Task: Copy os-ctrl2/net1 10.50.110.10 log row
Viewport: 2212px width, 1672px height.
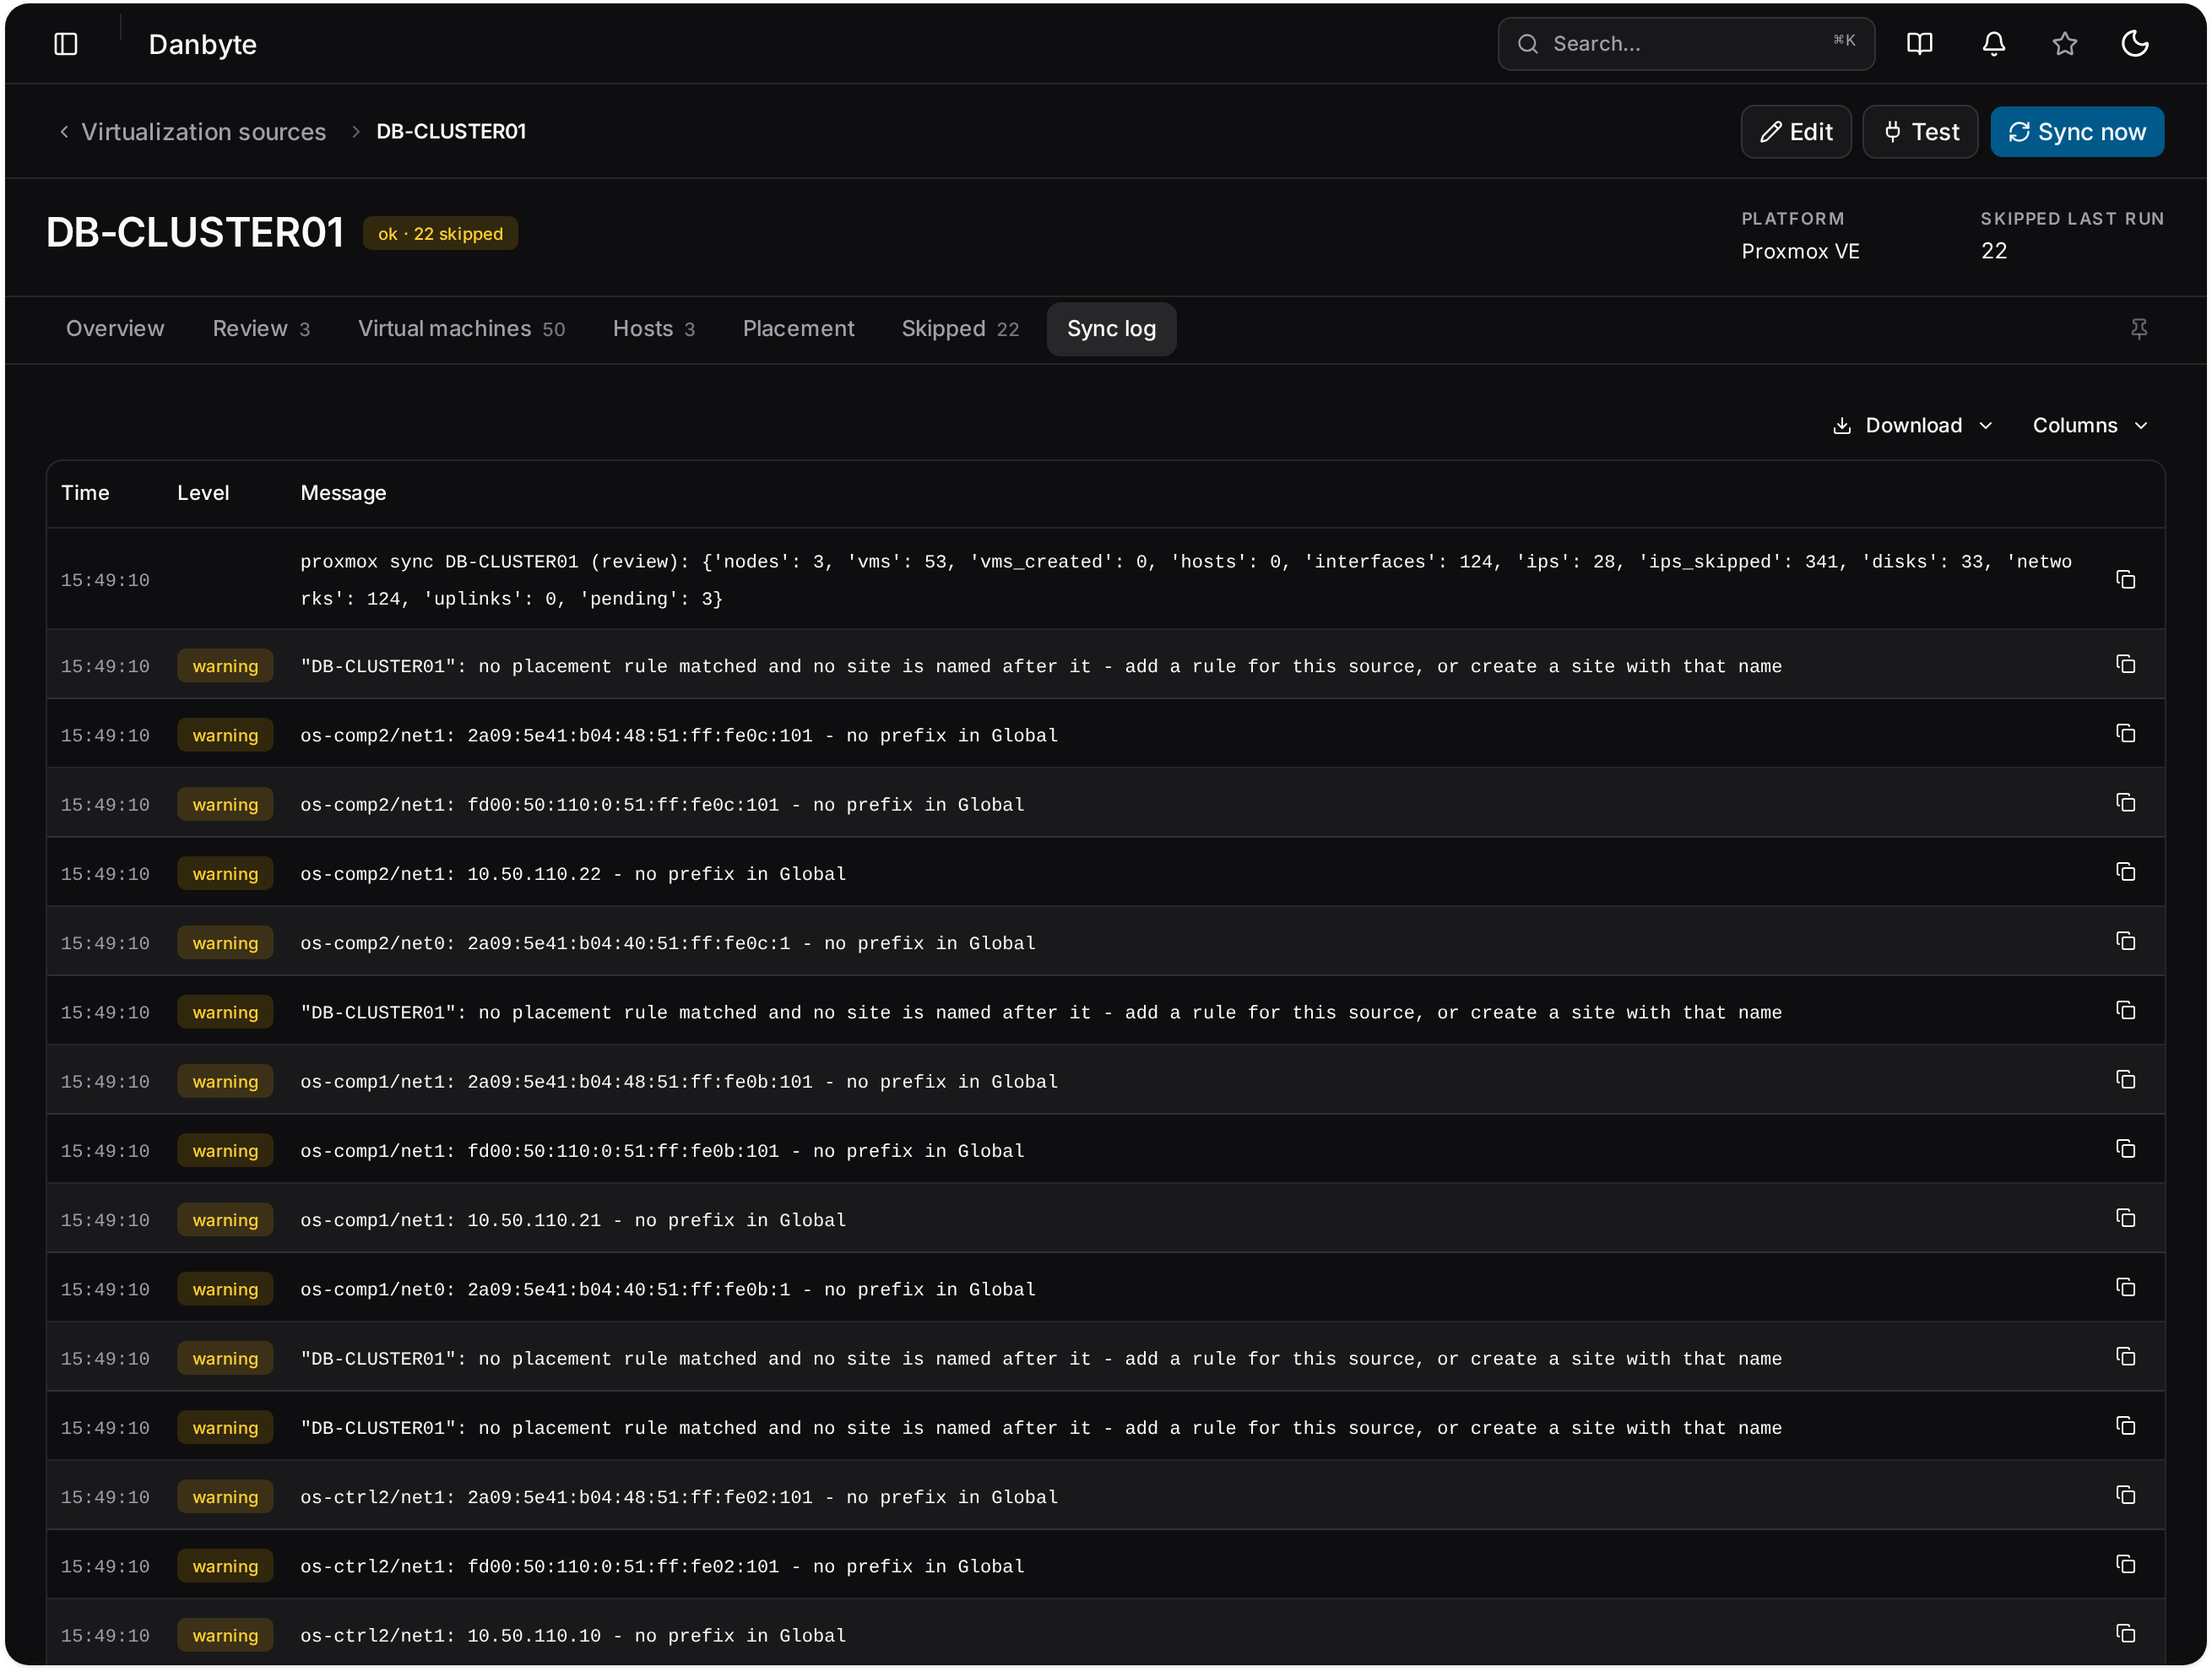Action: pyautogui.click(x=2125, y=1633)
